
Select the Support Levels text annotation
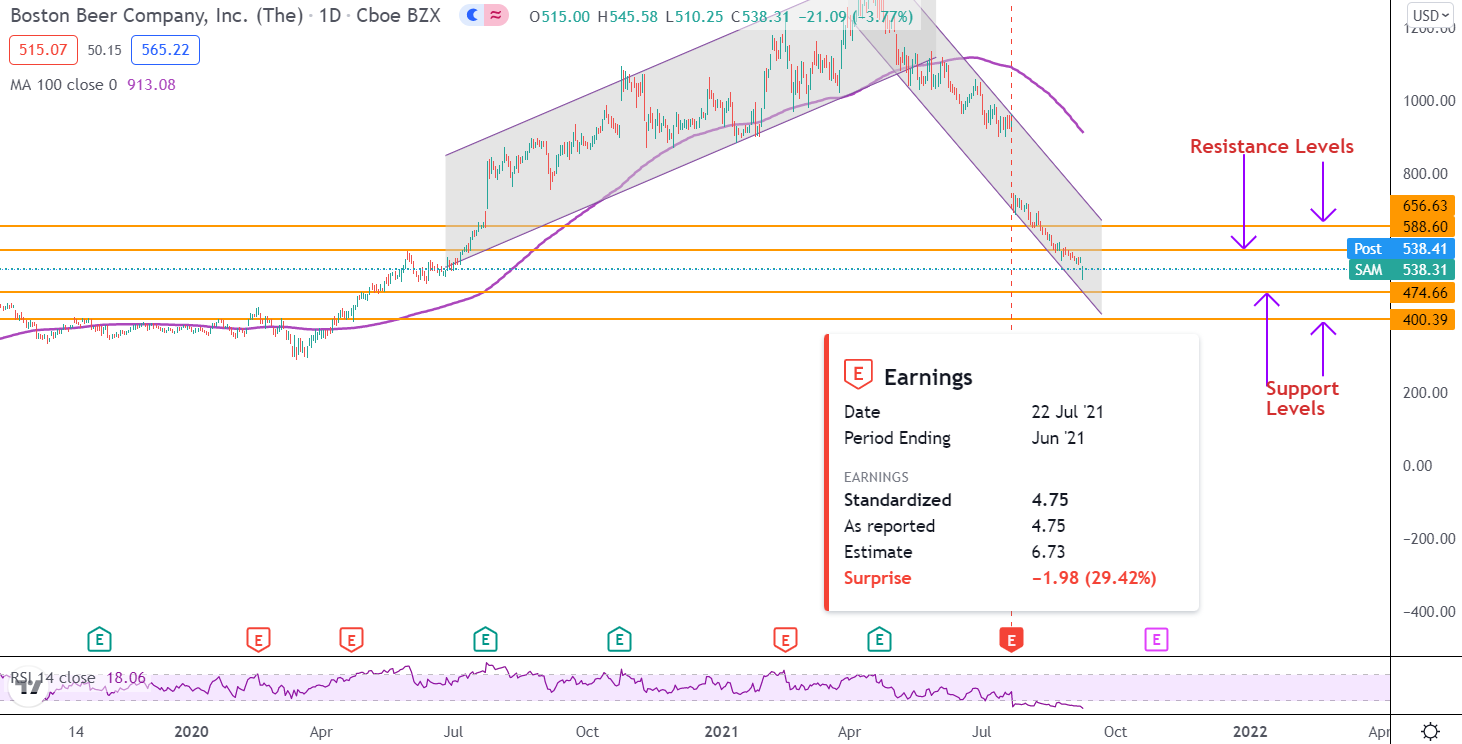(x=1302, y=398)
